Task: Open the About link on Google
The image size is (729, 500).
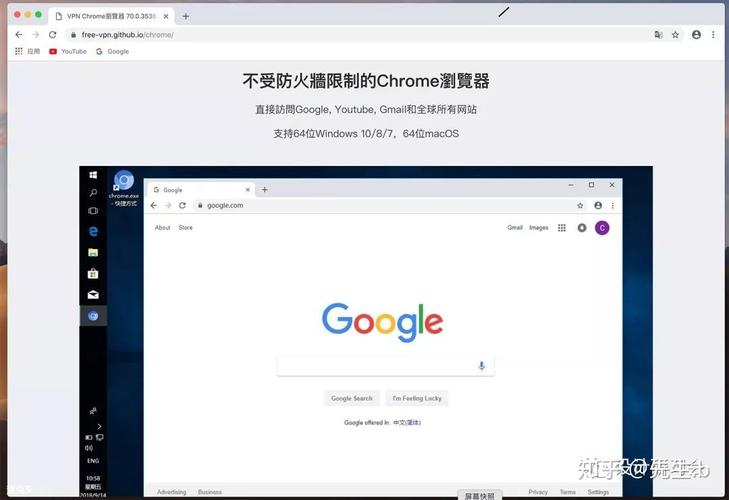Action: (x=162, y=227)
